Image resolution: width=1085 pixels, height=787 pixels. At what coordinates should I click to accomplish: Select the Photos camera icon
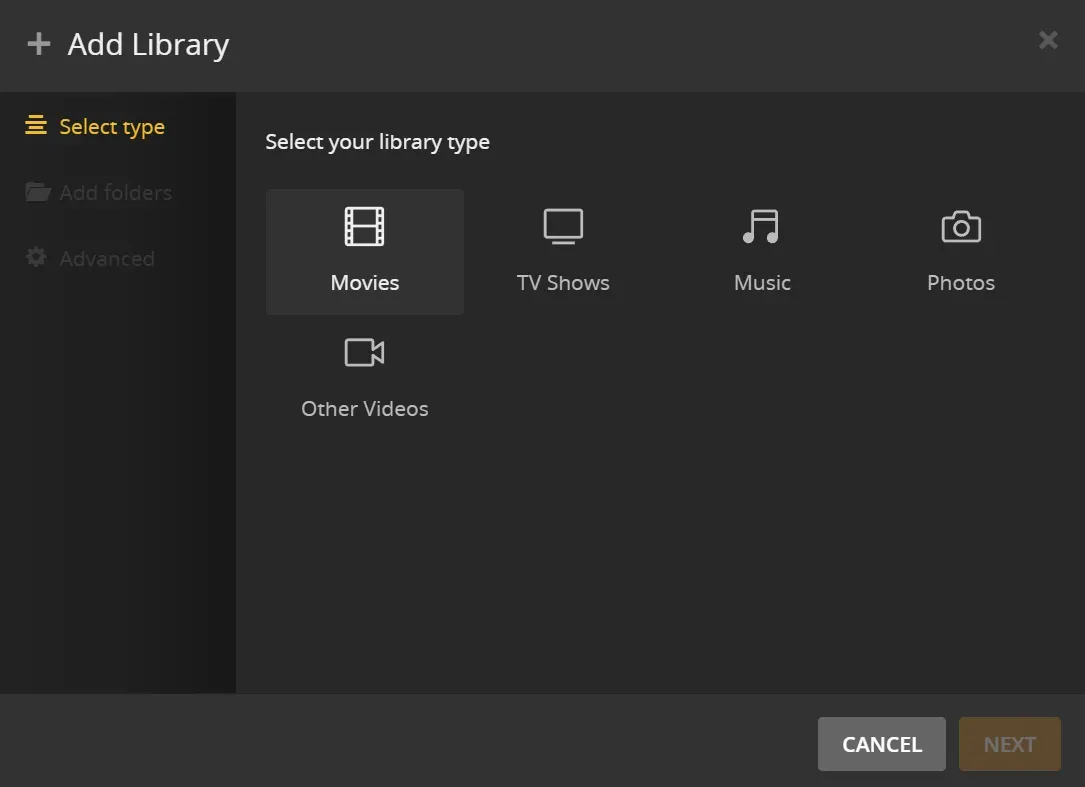pyautogui.click(x=959, y=226)
